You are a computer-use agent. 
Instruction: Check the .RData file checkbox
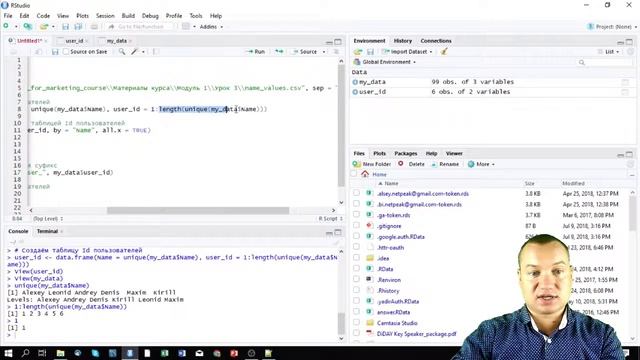point(356,268)
